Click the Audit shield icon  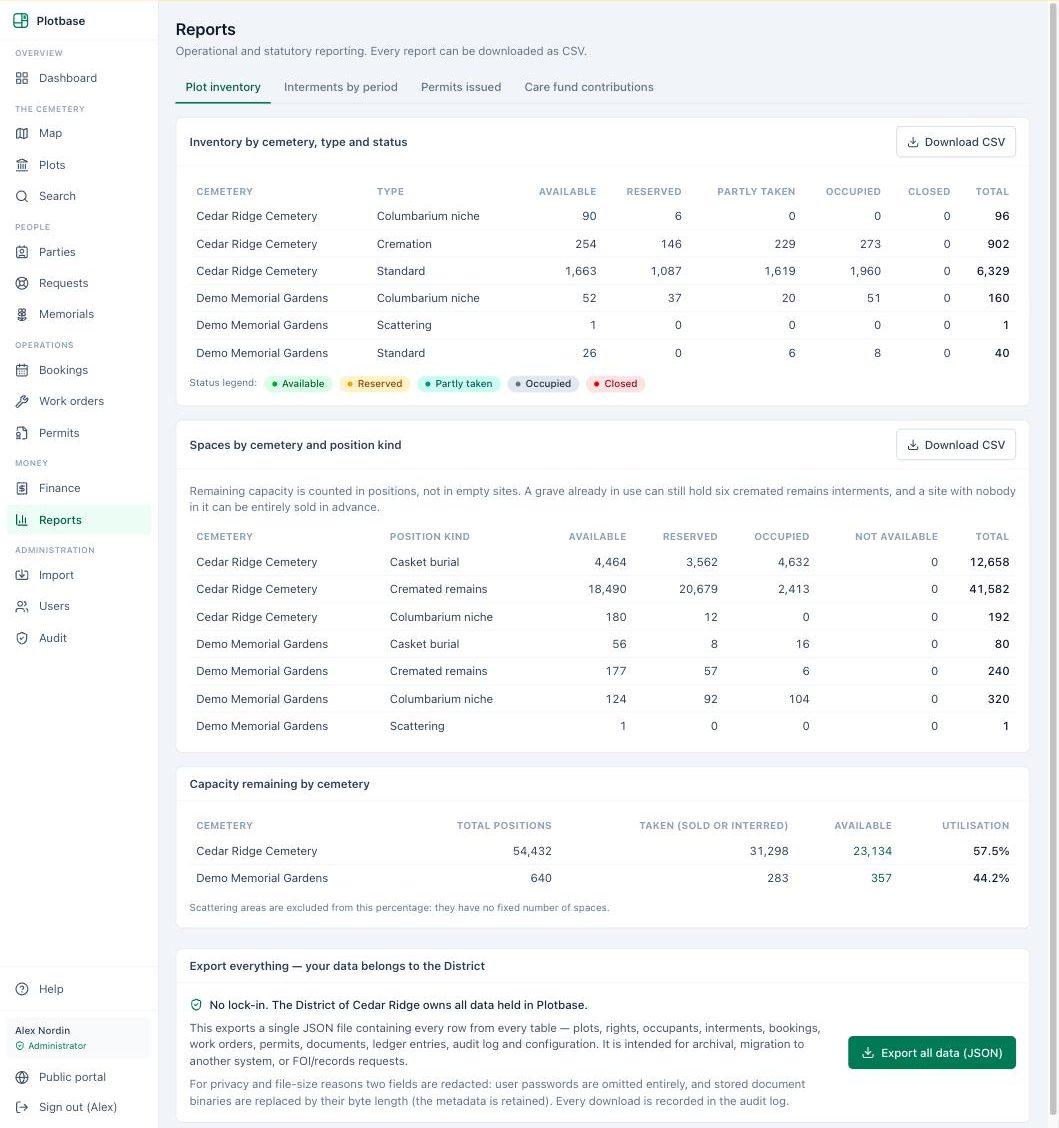[22, 637]
